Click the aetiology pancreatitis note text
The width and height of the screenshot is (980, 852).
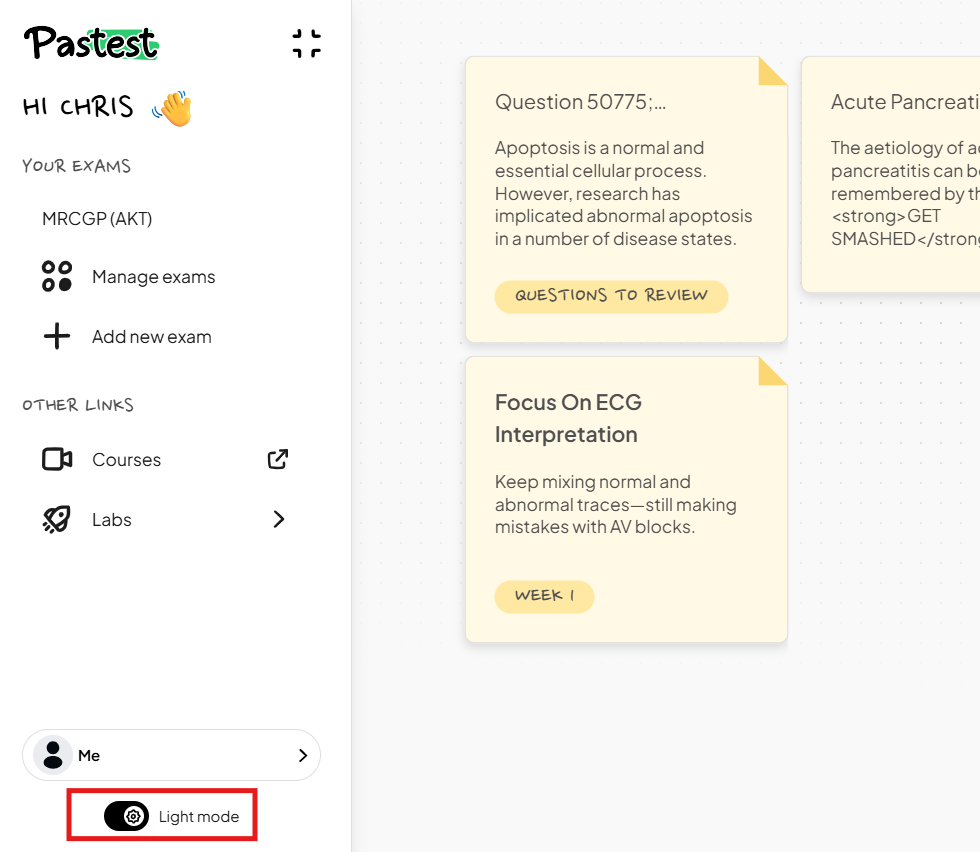905,193
